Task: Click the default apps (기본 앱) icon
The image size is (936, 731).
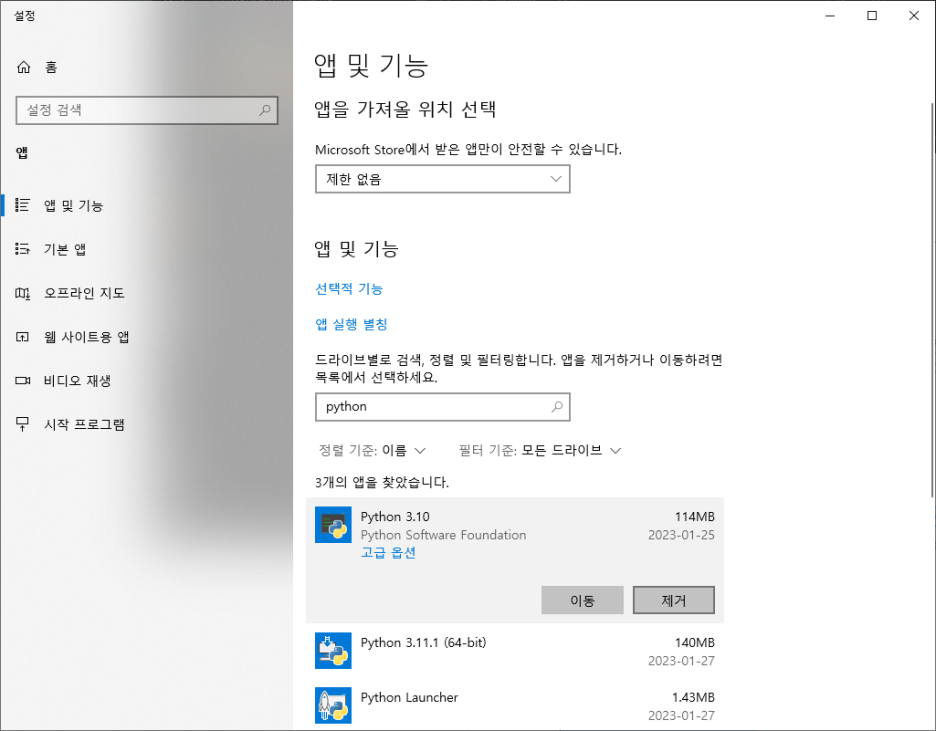Action: 22,249
